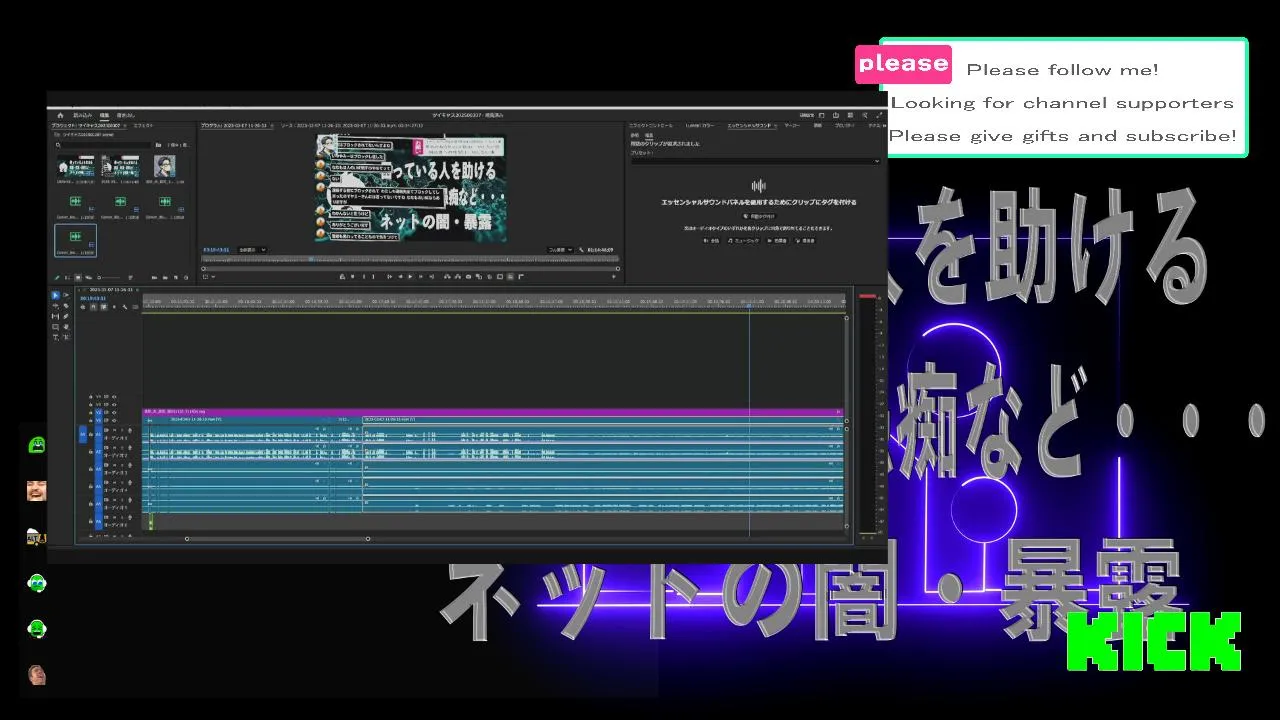Click the Home icon in Premiere header
Viewport: 1280px width, 720px height.
(60, 115)
